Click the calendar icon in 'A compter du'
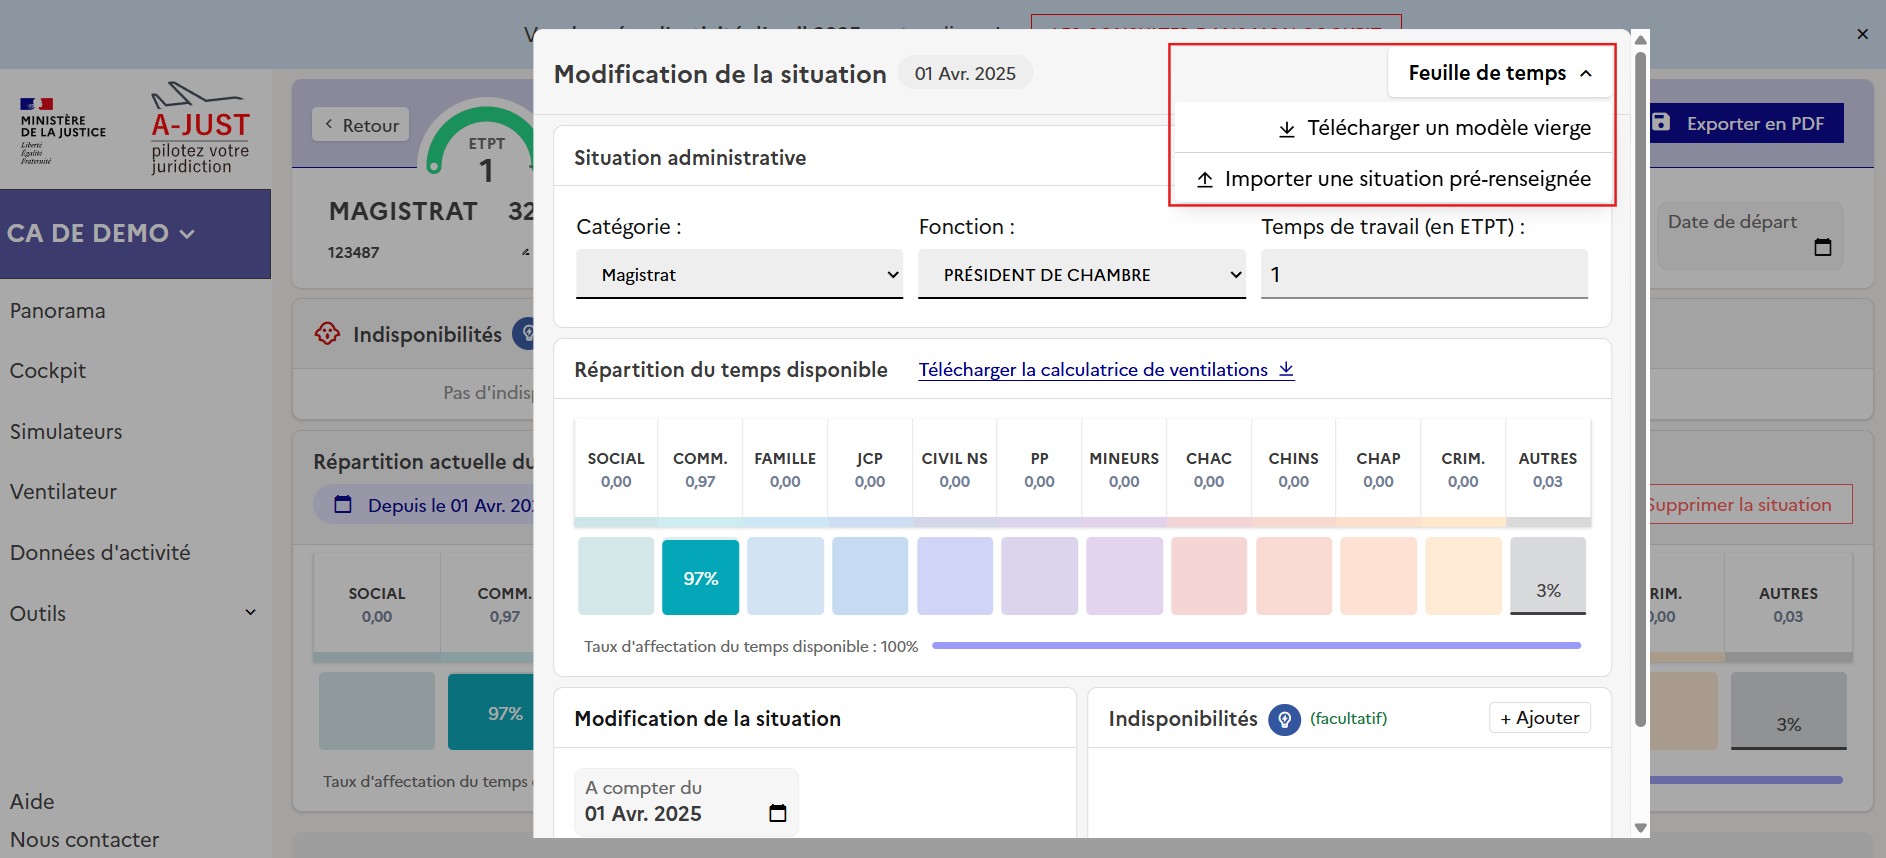 [777, 813]
